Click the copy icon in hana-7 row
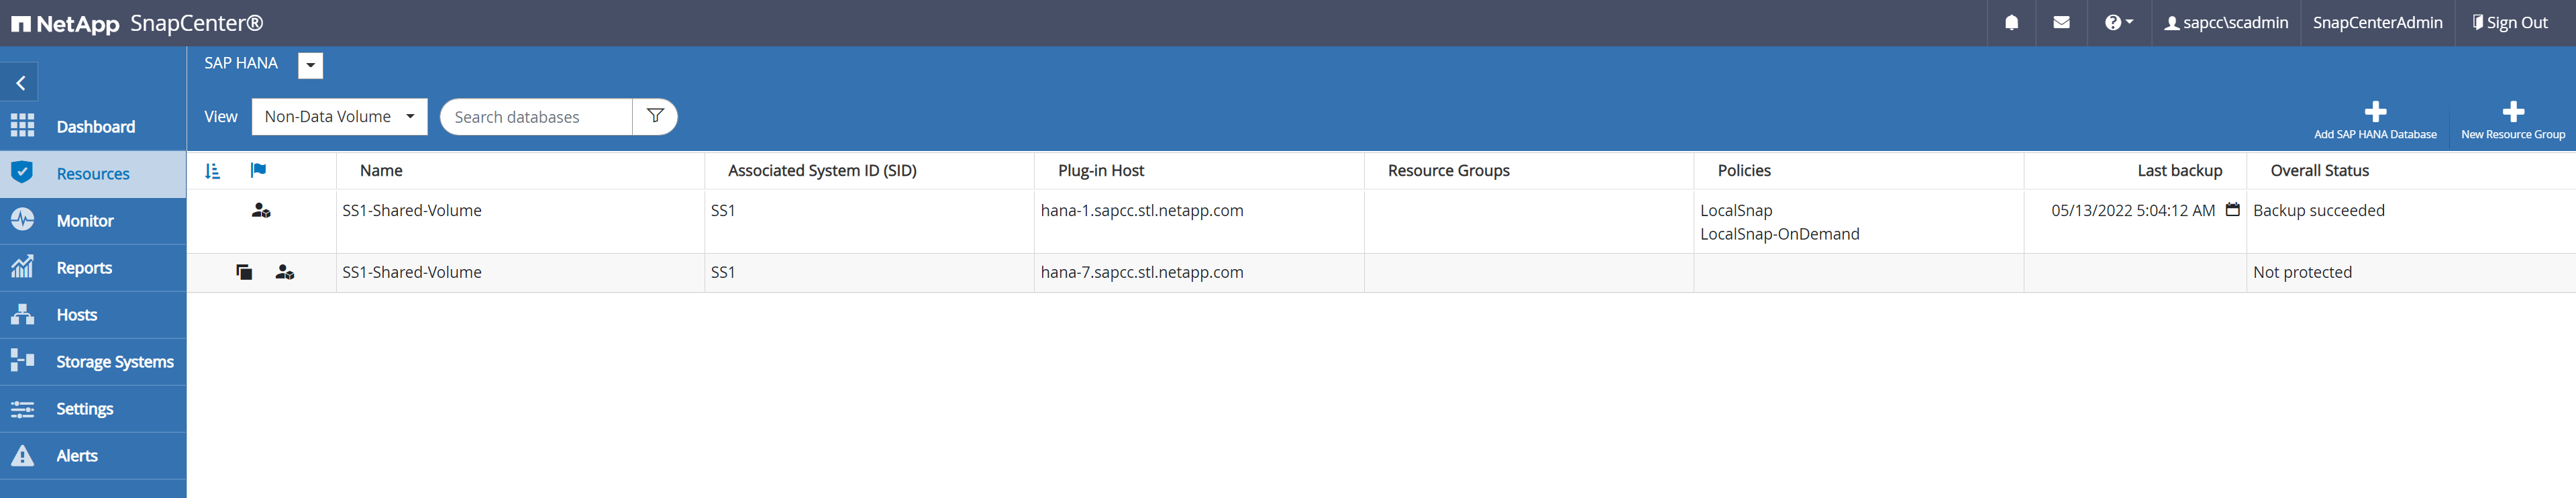2576x498 pixels. coord(244,272)
